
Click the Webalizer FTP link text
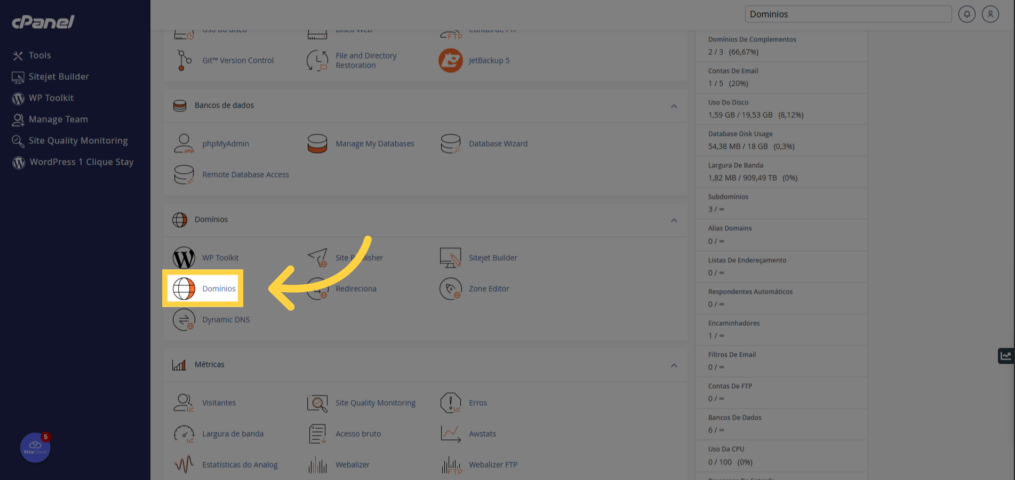493,464
